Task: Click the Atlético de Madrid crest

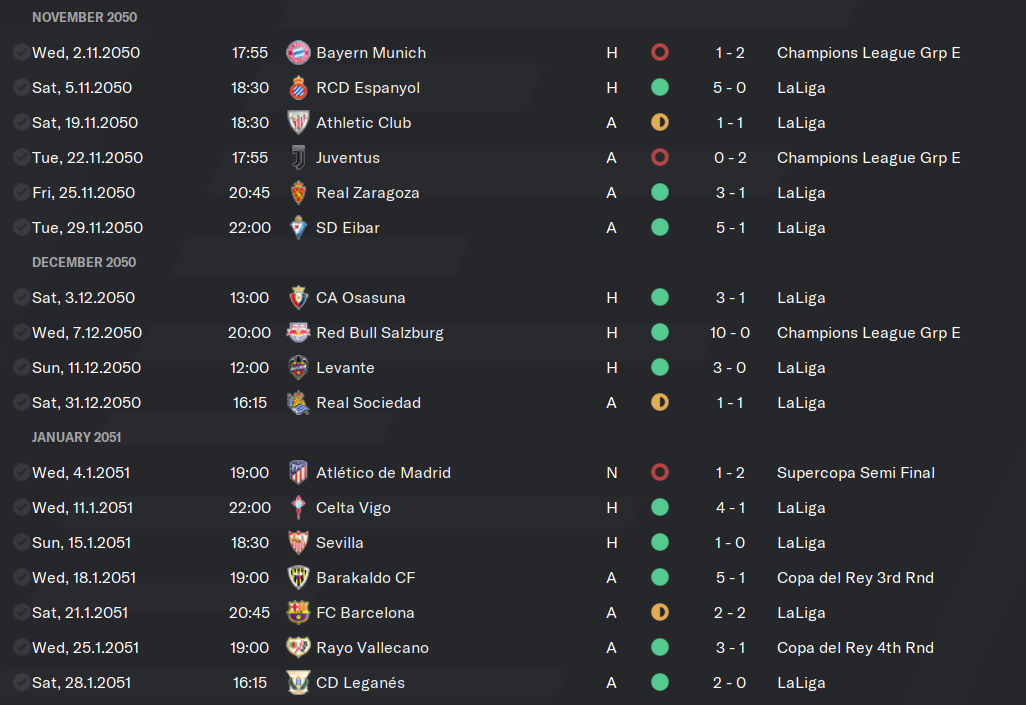Action: pos(298,473)
